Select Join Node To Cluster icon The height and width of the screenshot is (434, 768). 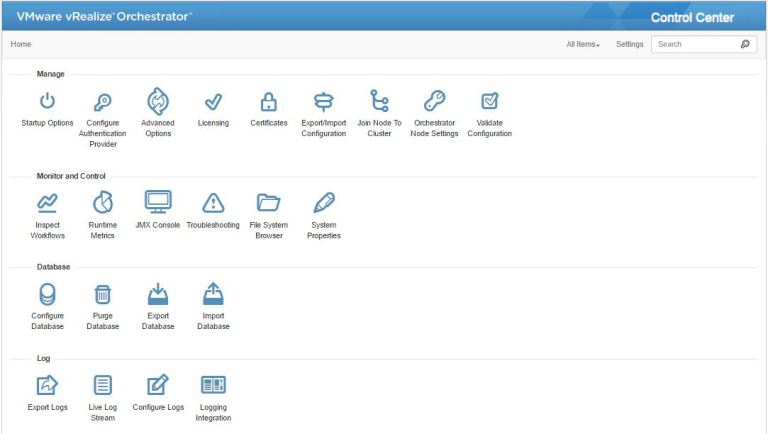[379, 101]
